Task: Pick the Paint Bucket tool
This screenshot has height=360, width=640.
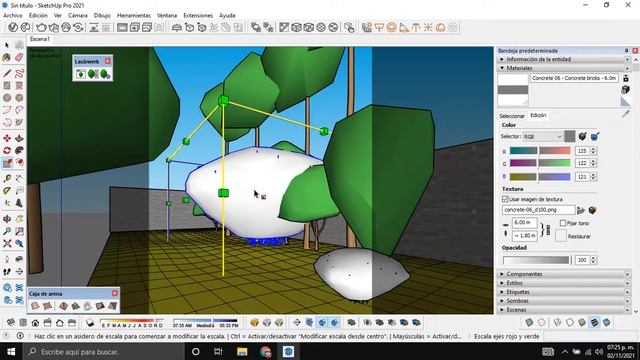Action: coord(7,58)
